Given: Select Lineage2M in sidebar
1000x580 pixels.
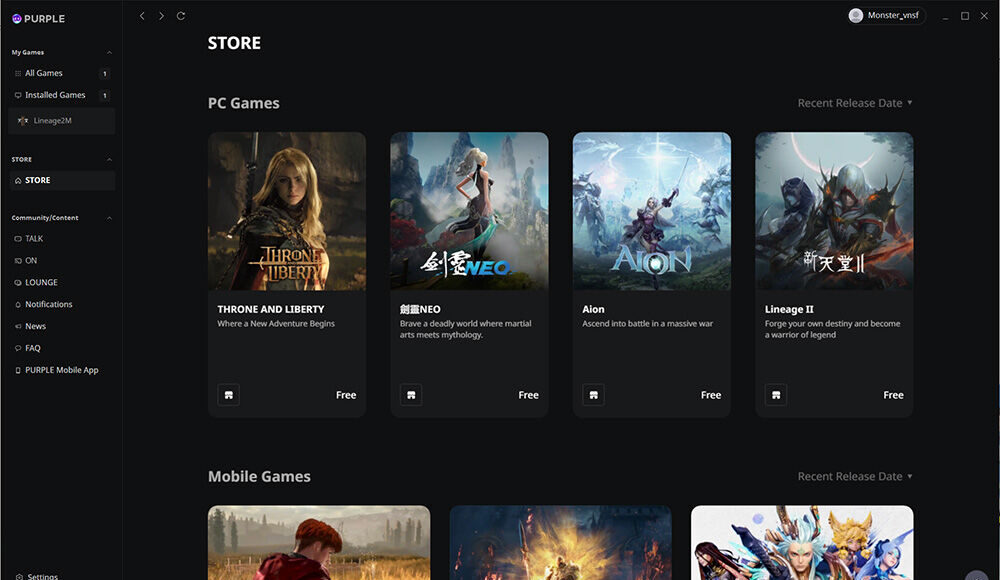Looking at the screenshot, I should (62, 121).
